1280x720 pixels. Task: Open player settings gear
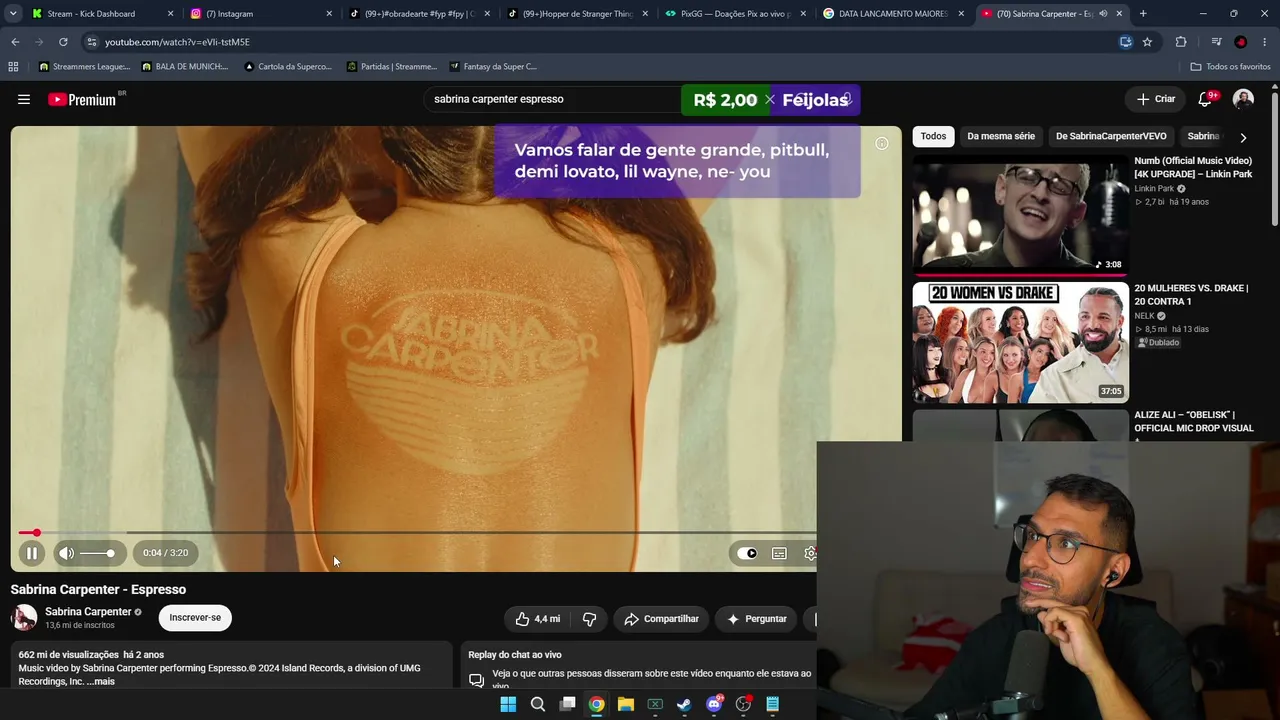810,553
